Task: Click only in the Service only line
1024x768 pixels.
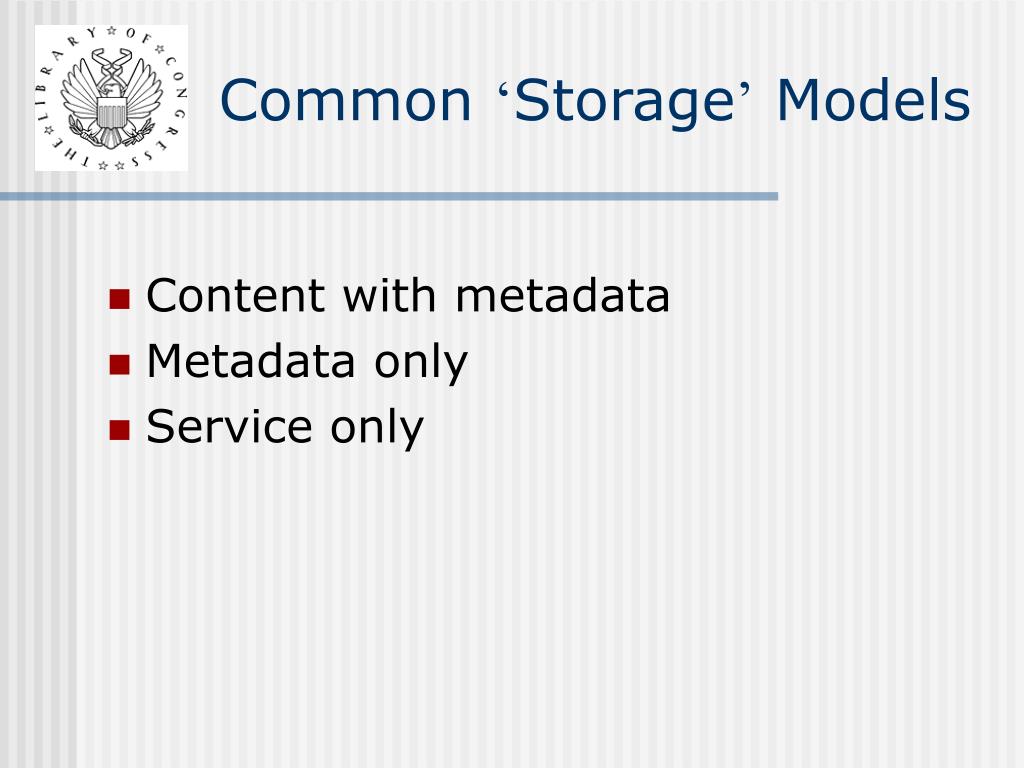Action: coord(377,430)
